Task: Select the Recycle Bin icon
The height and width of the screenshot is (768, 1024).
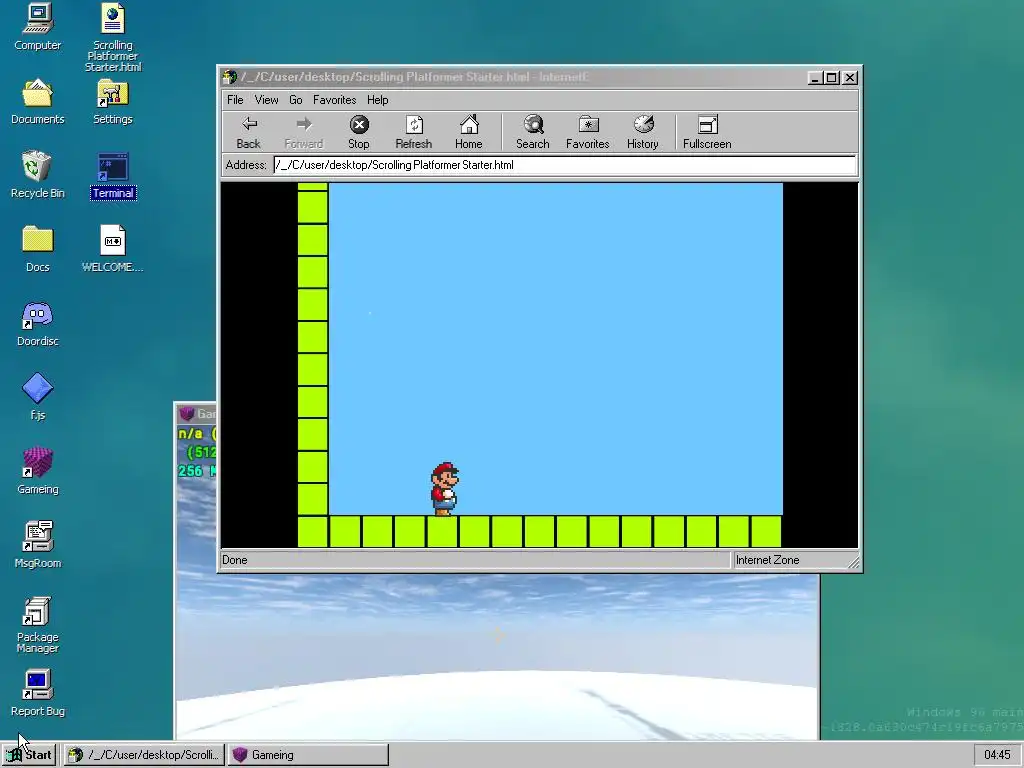Action: [38, 175]
